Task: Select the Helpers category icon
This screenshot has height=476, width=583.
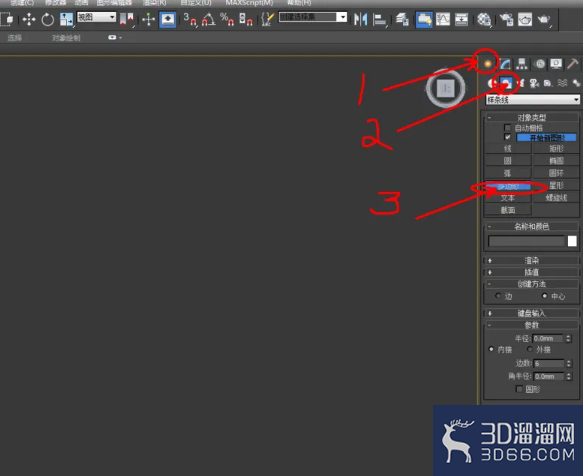Action: pos(548,83)
